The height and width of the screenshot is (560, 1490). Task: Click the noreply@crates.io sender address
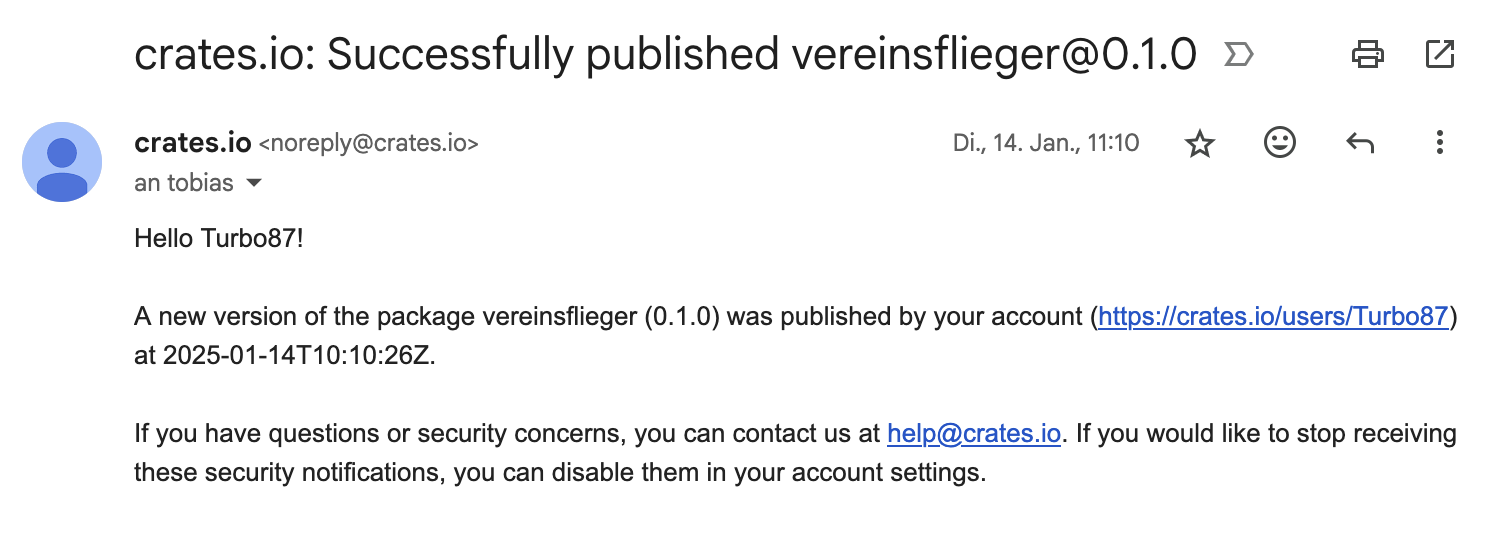click(369, 144)
